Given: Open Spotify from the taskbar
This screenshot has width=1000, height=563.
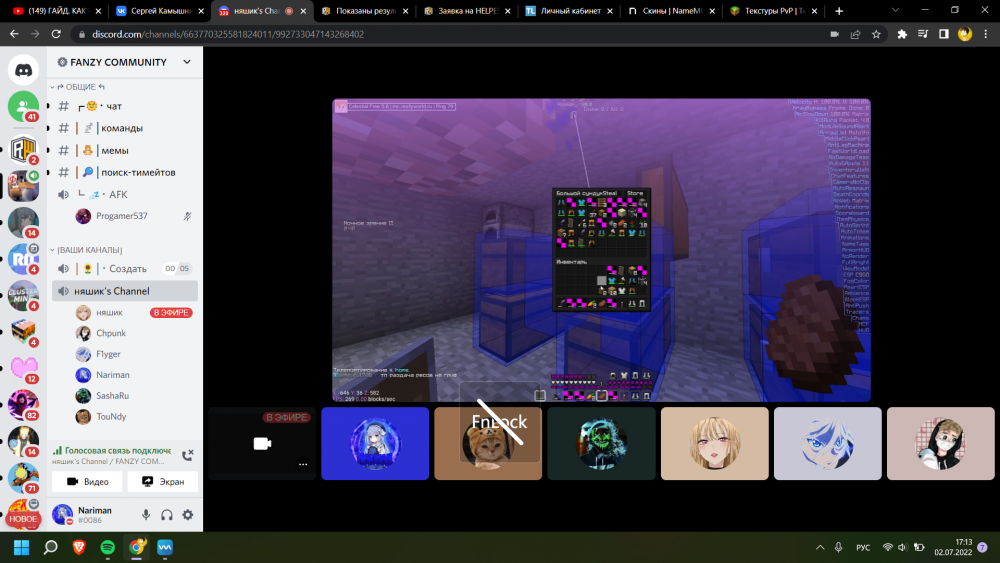Looking at the screenshot, I should coord(108,547).
